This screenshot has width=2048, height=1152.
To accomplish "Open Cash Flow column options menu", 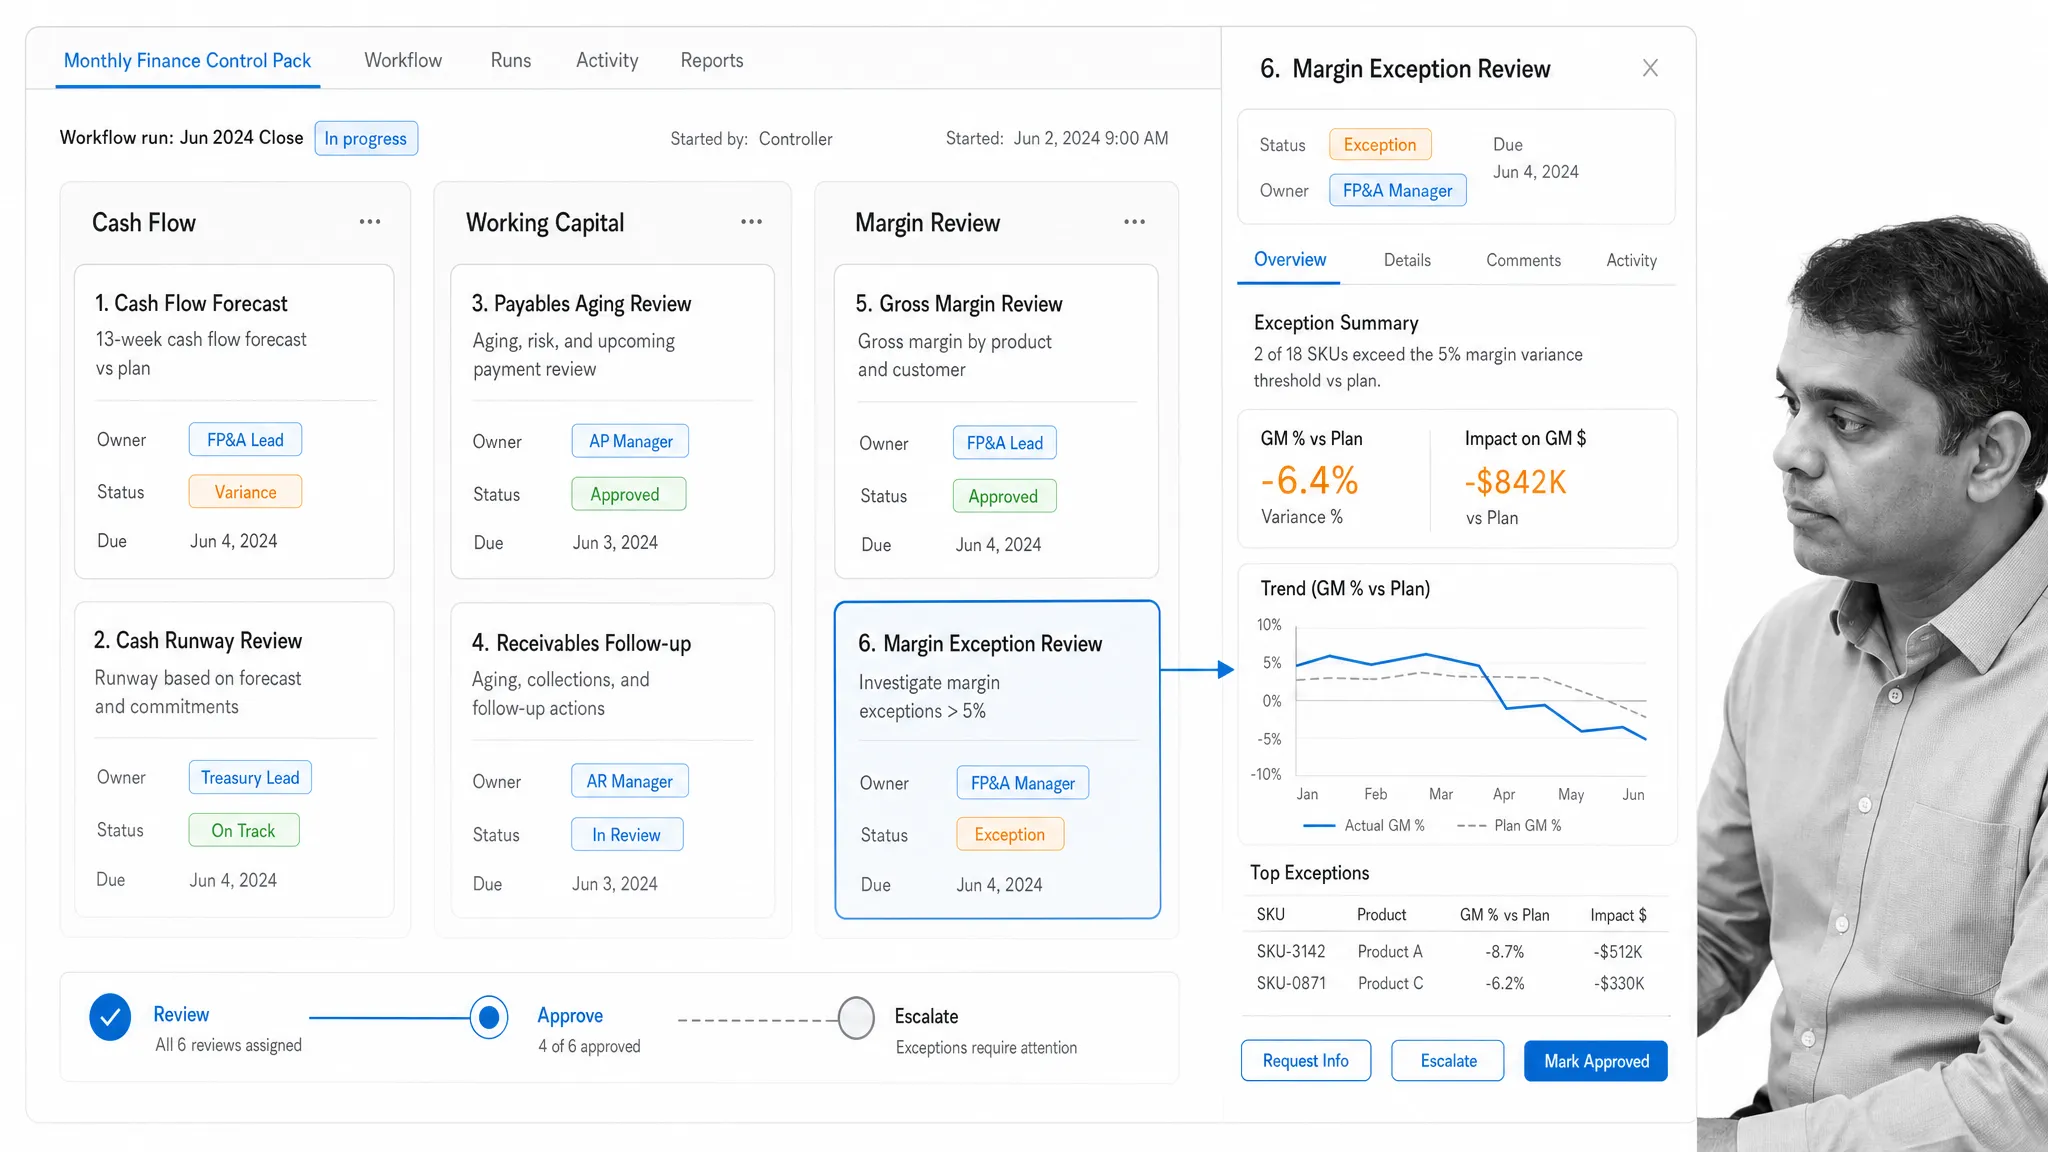I will coord(370,222).
